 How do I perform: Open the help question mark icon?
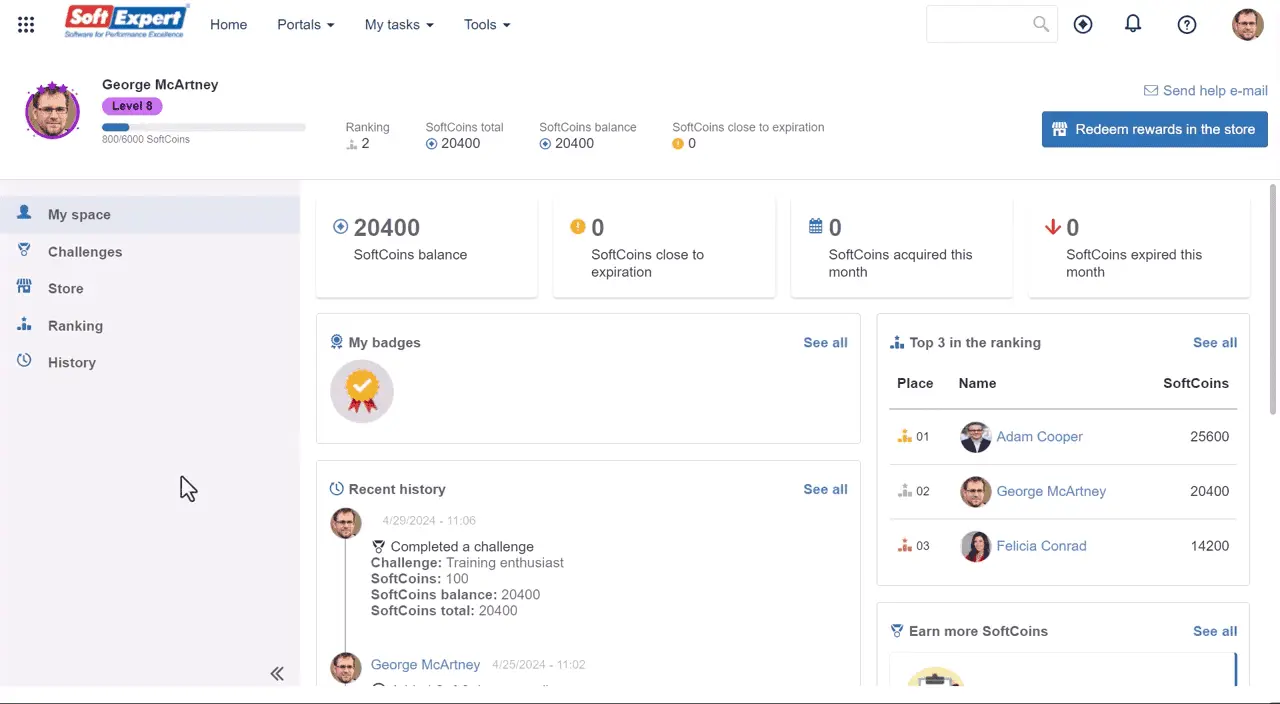(x=1187, y=25)
